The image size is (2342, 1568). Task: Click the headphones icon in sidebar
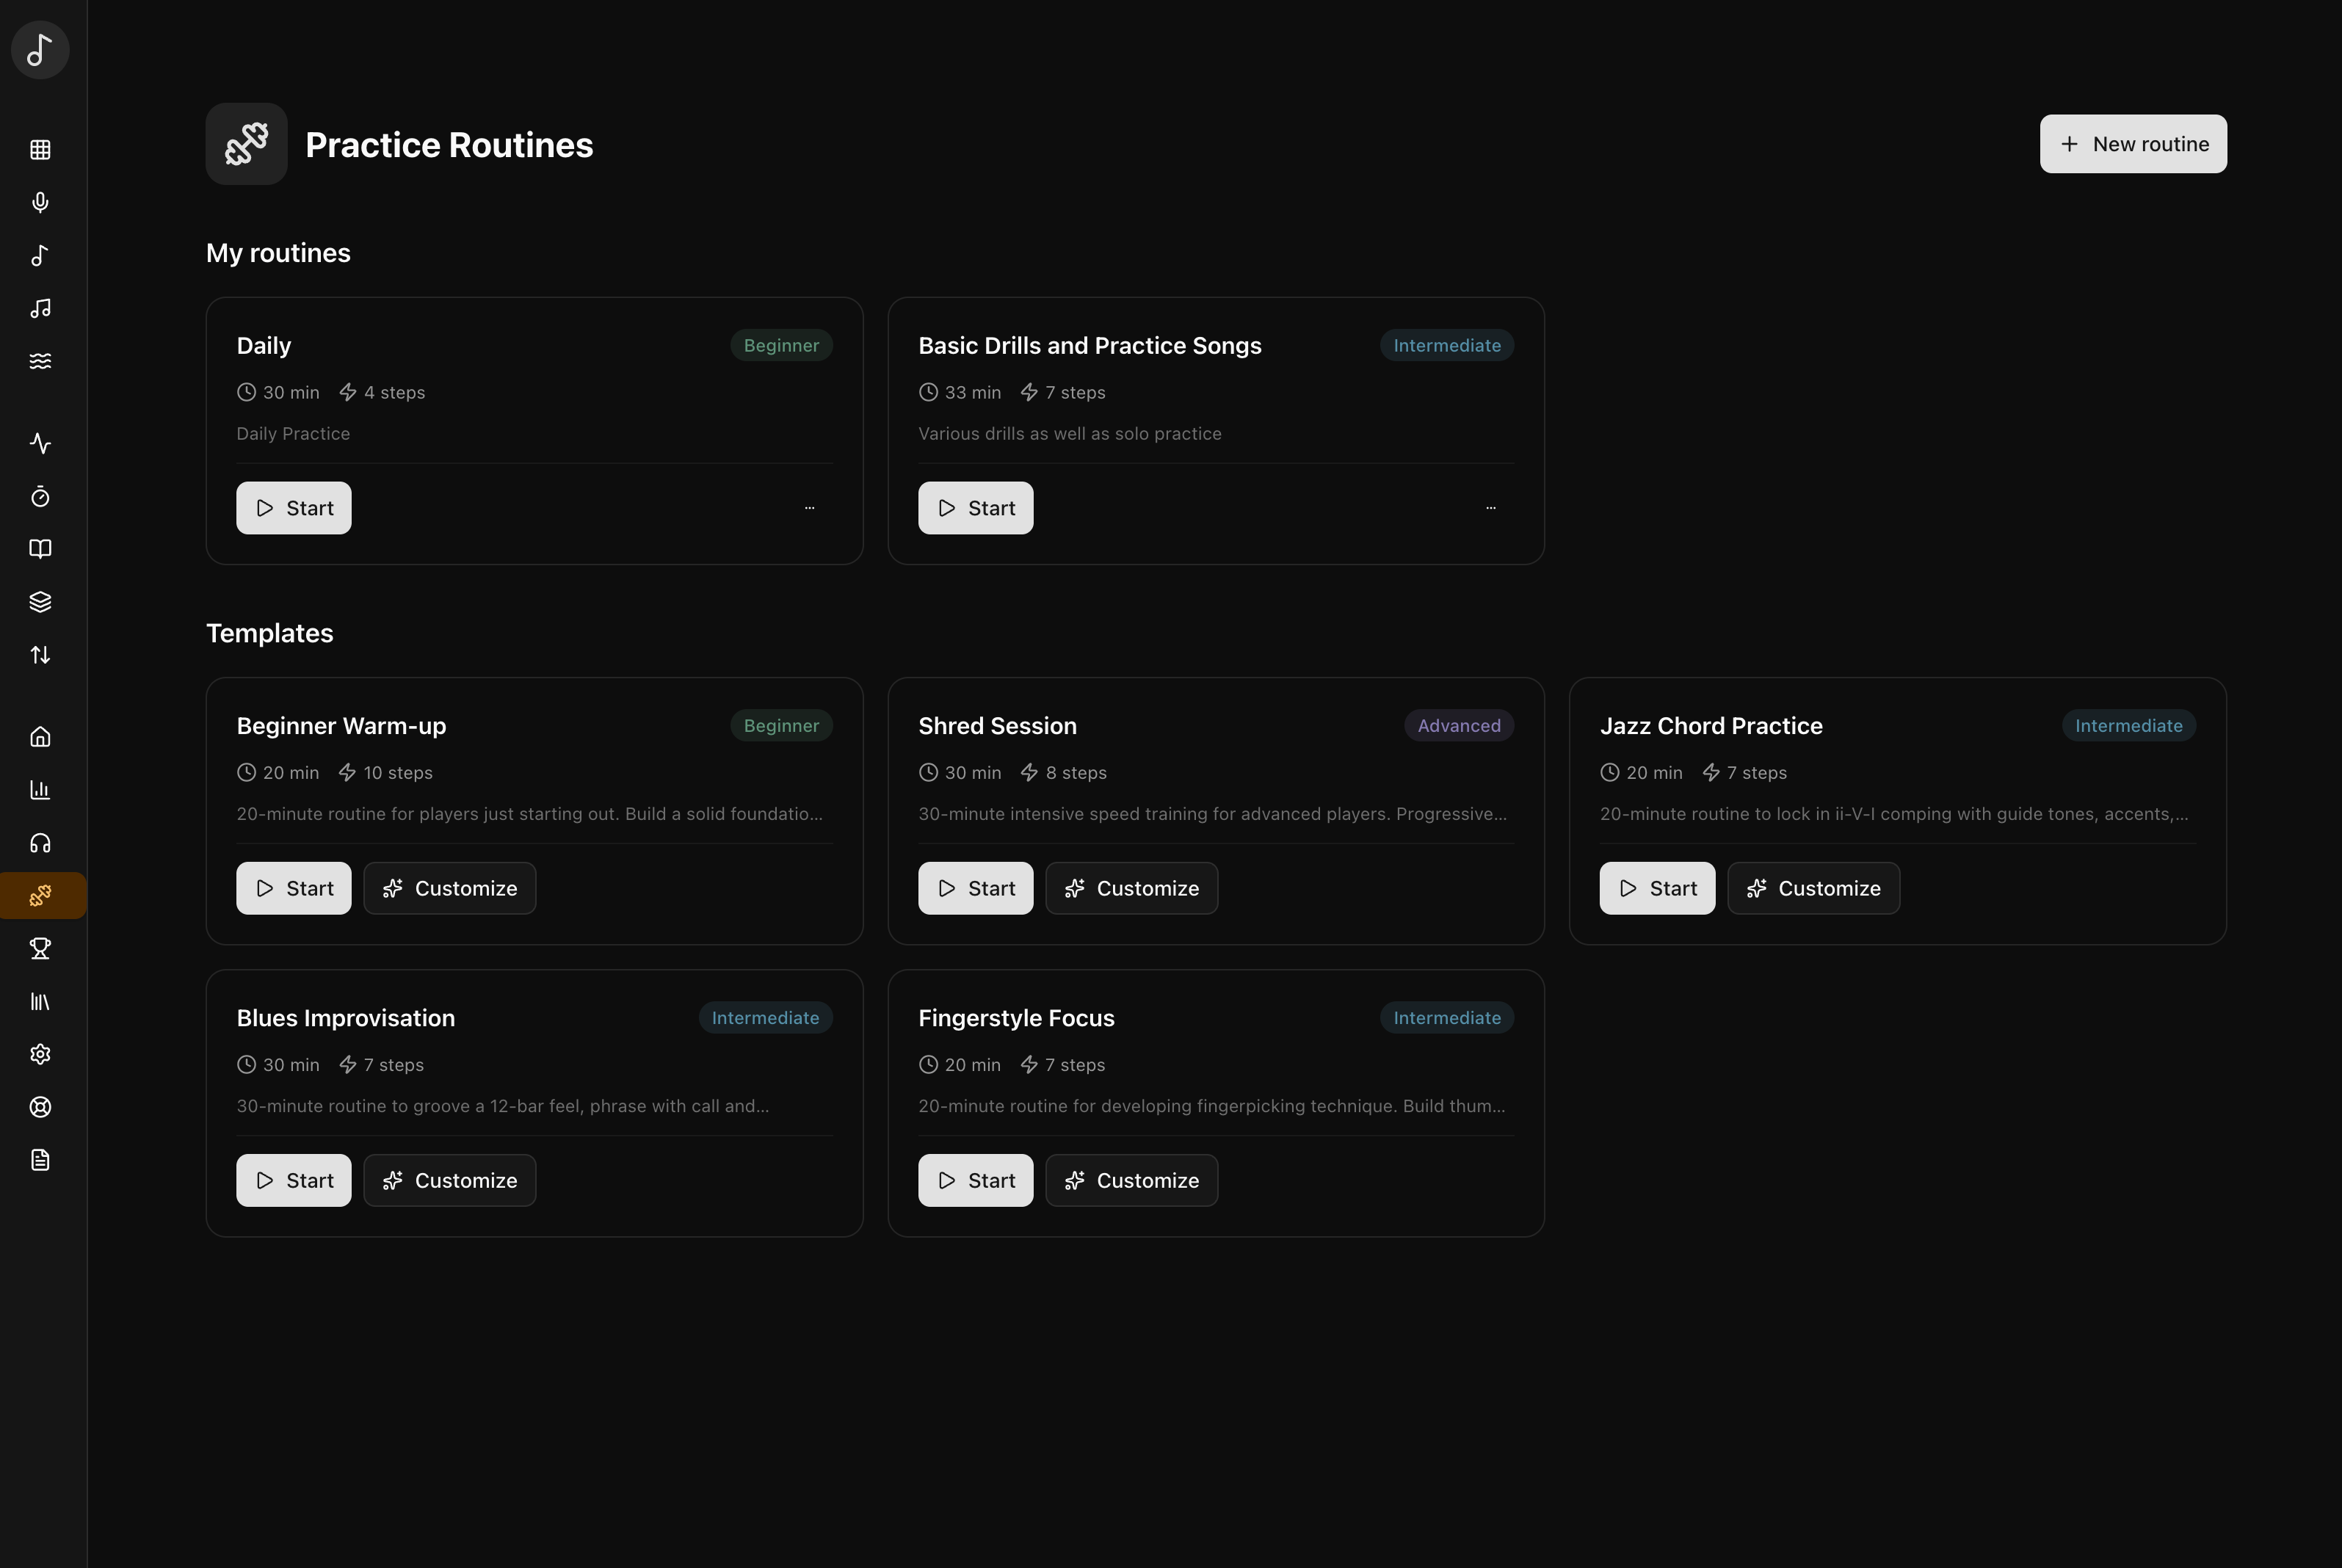[x=40, y=843]
